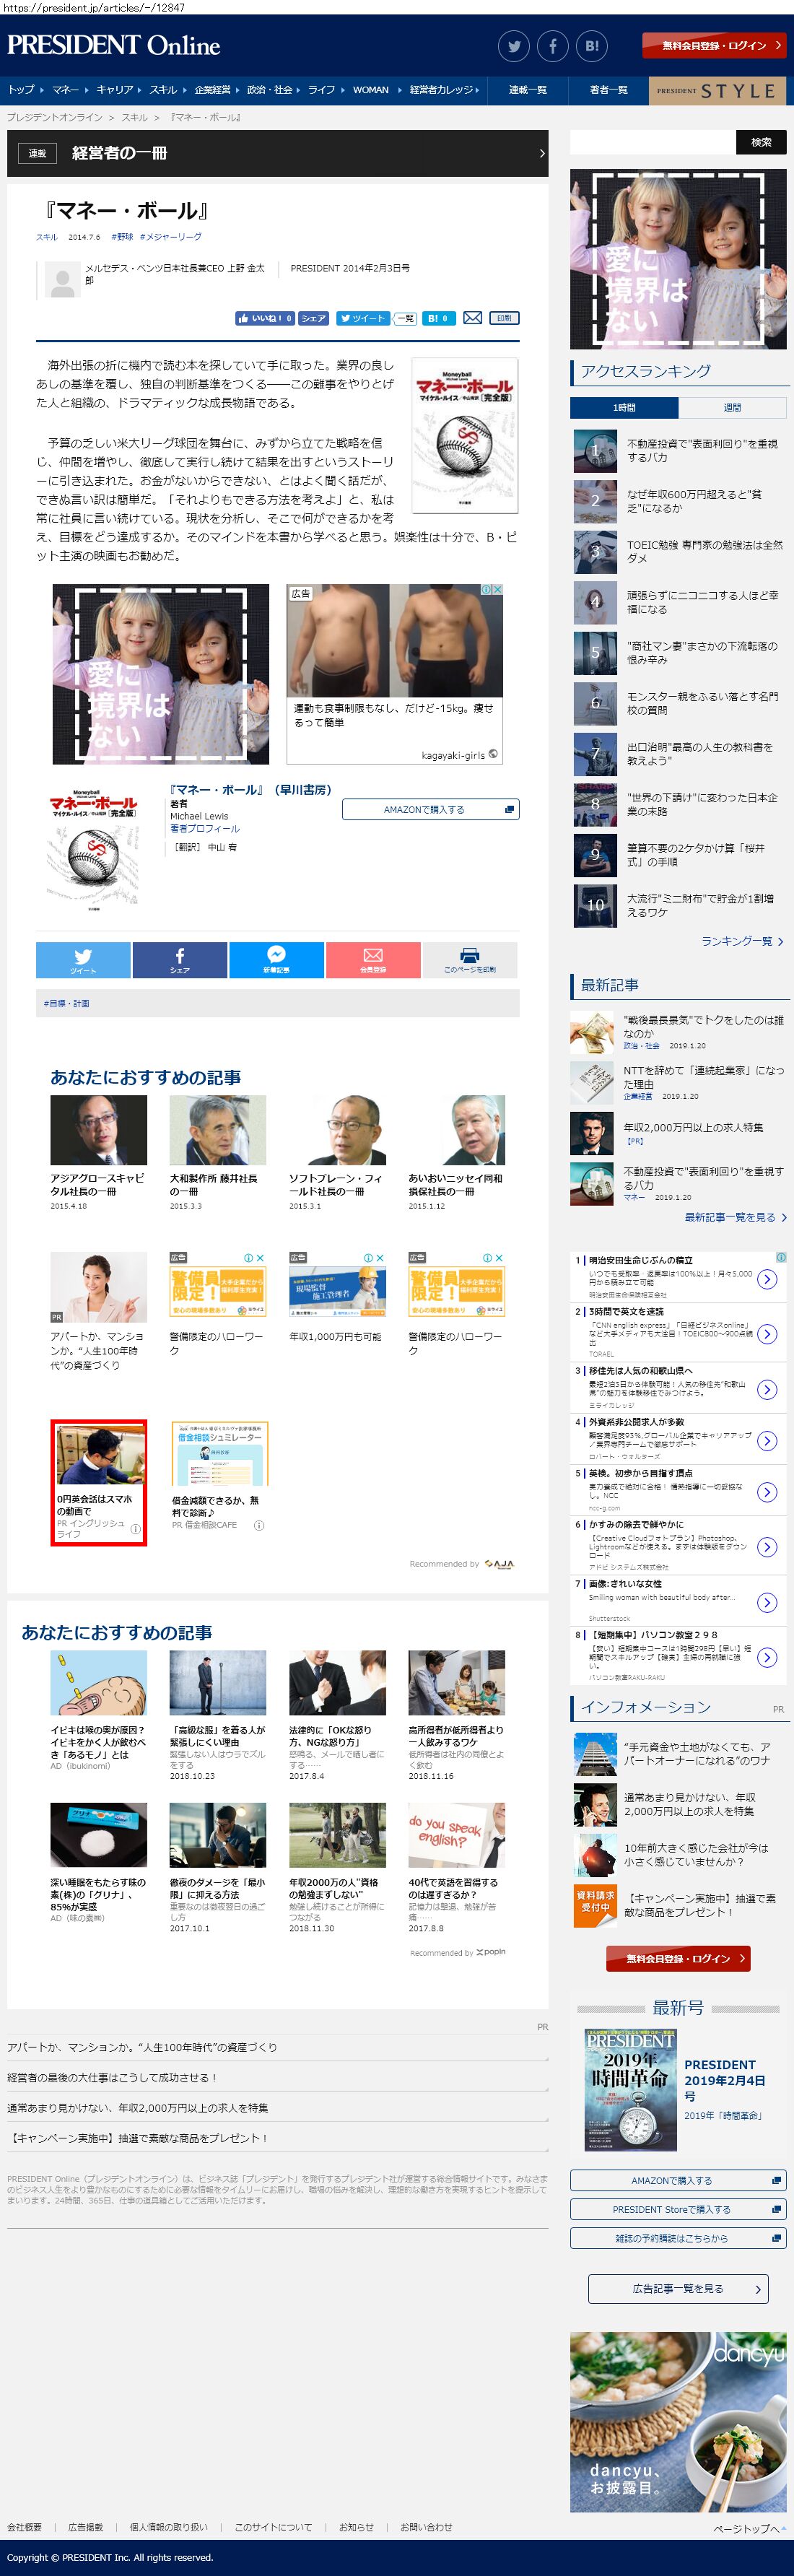This screenshot has height=2576, width=794.
Task: Click AMAZONで購入する beside the book details
Action: coord(430,809)
